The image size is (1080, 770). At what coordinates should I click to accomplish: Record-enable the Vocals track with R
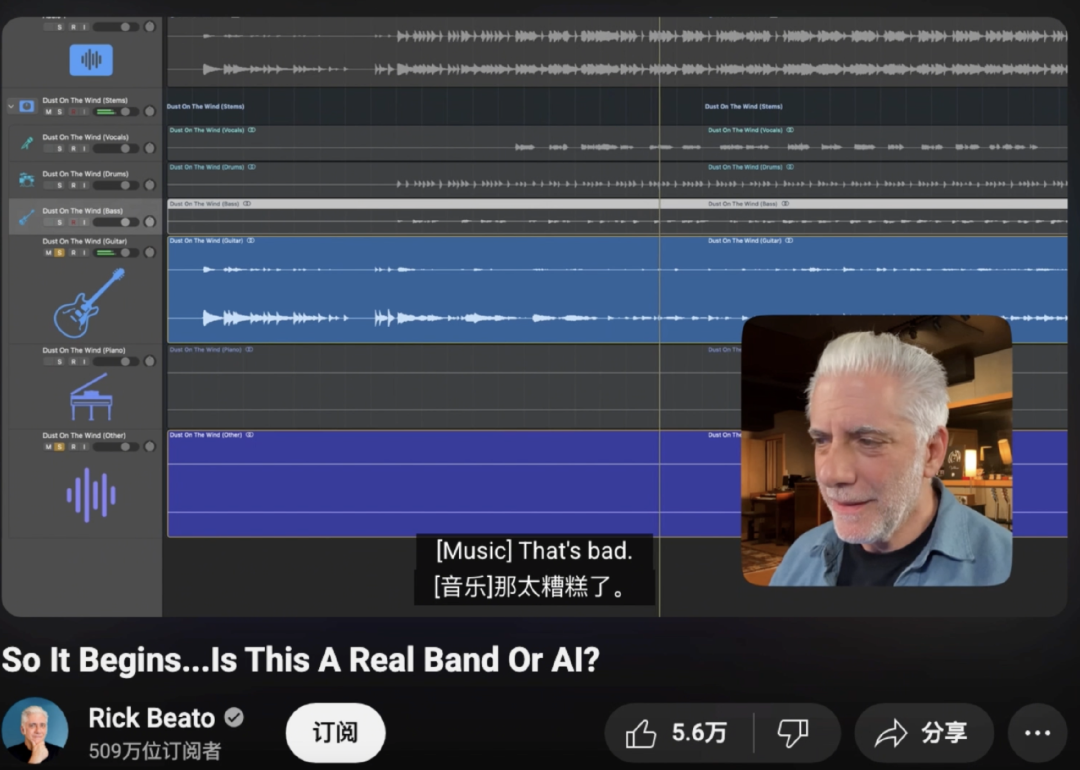[x=74, y=149]
